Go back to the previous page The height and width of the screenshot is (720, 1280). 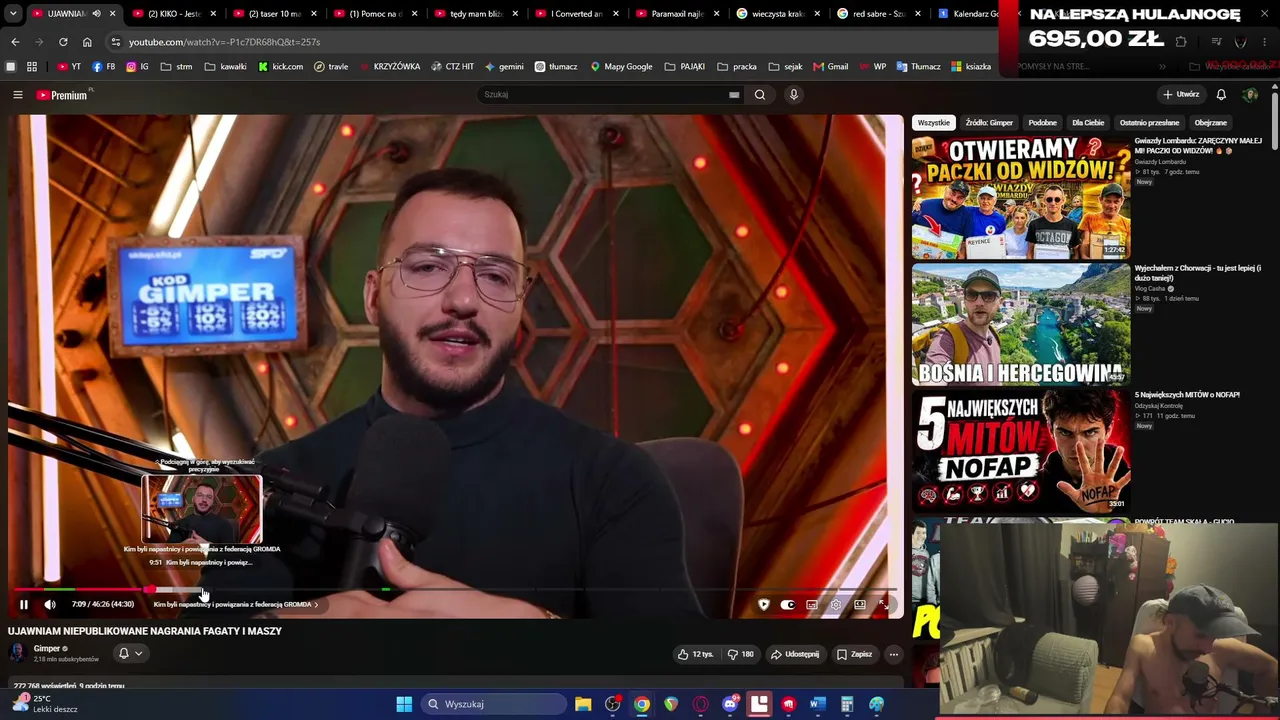point(15,42)
